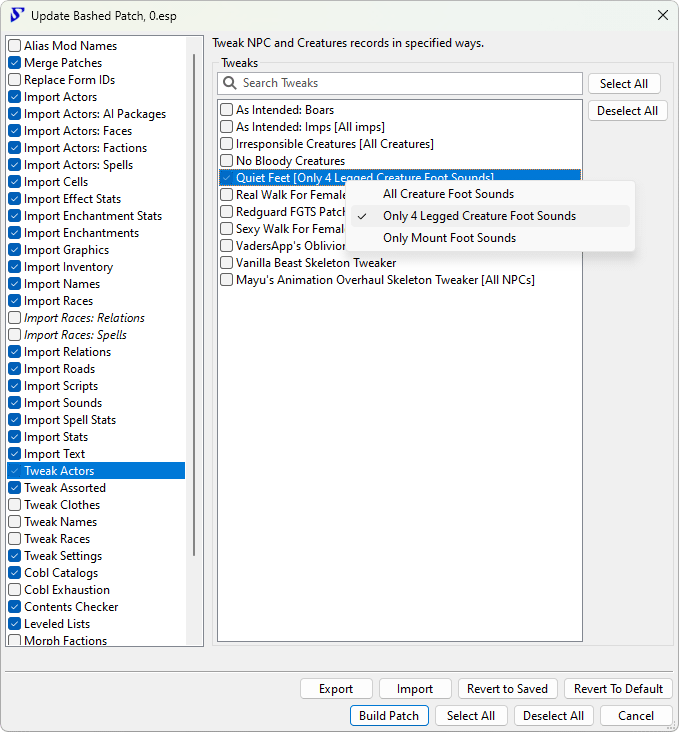Toggle the Import Cells checkbox
Screen dimensions: 679x732
(15, 182)
